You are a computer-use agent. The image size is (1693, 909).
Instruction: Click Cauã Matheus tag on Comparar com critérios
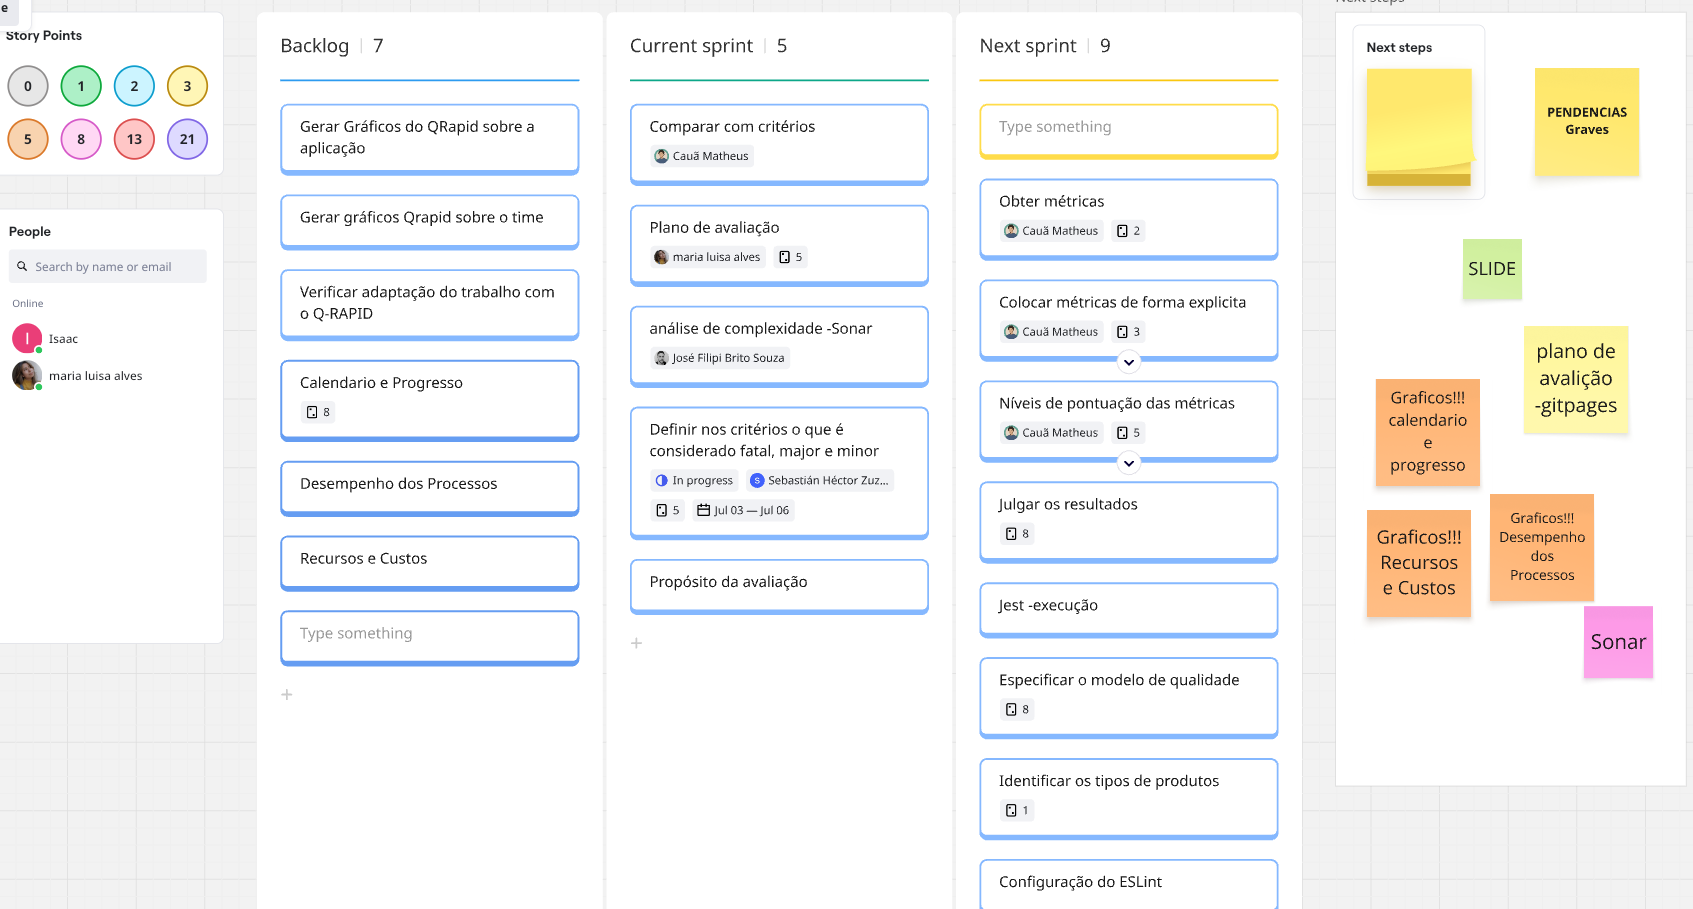coord(701,156)
